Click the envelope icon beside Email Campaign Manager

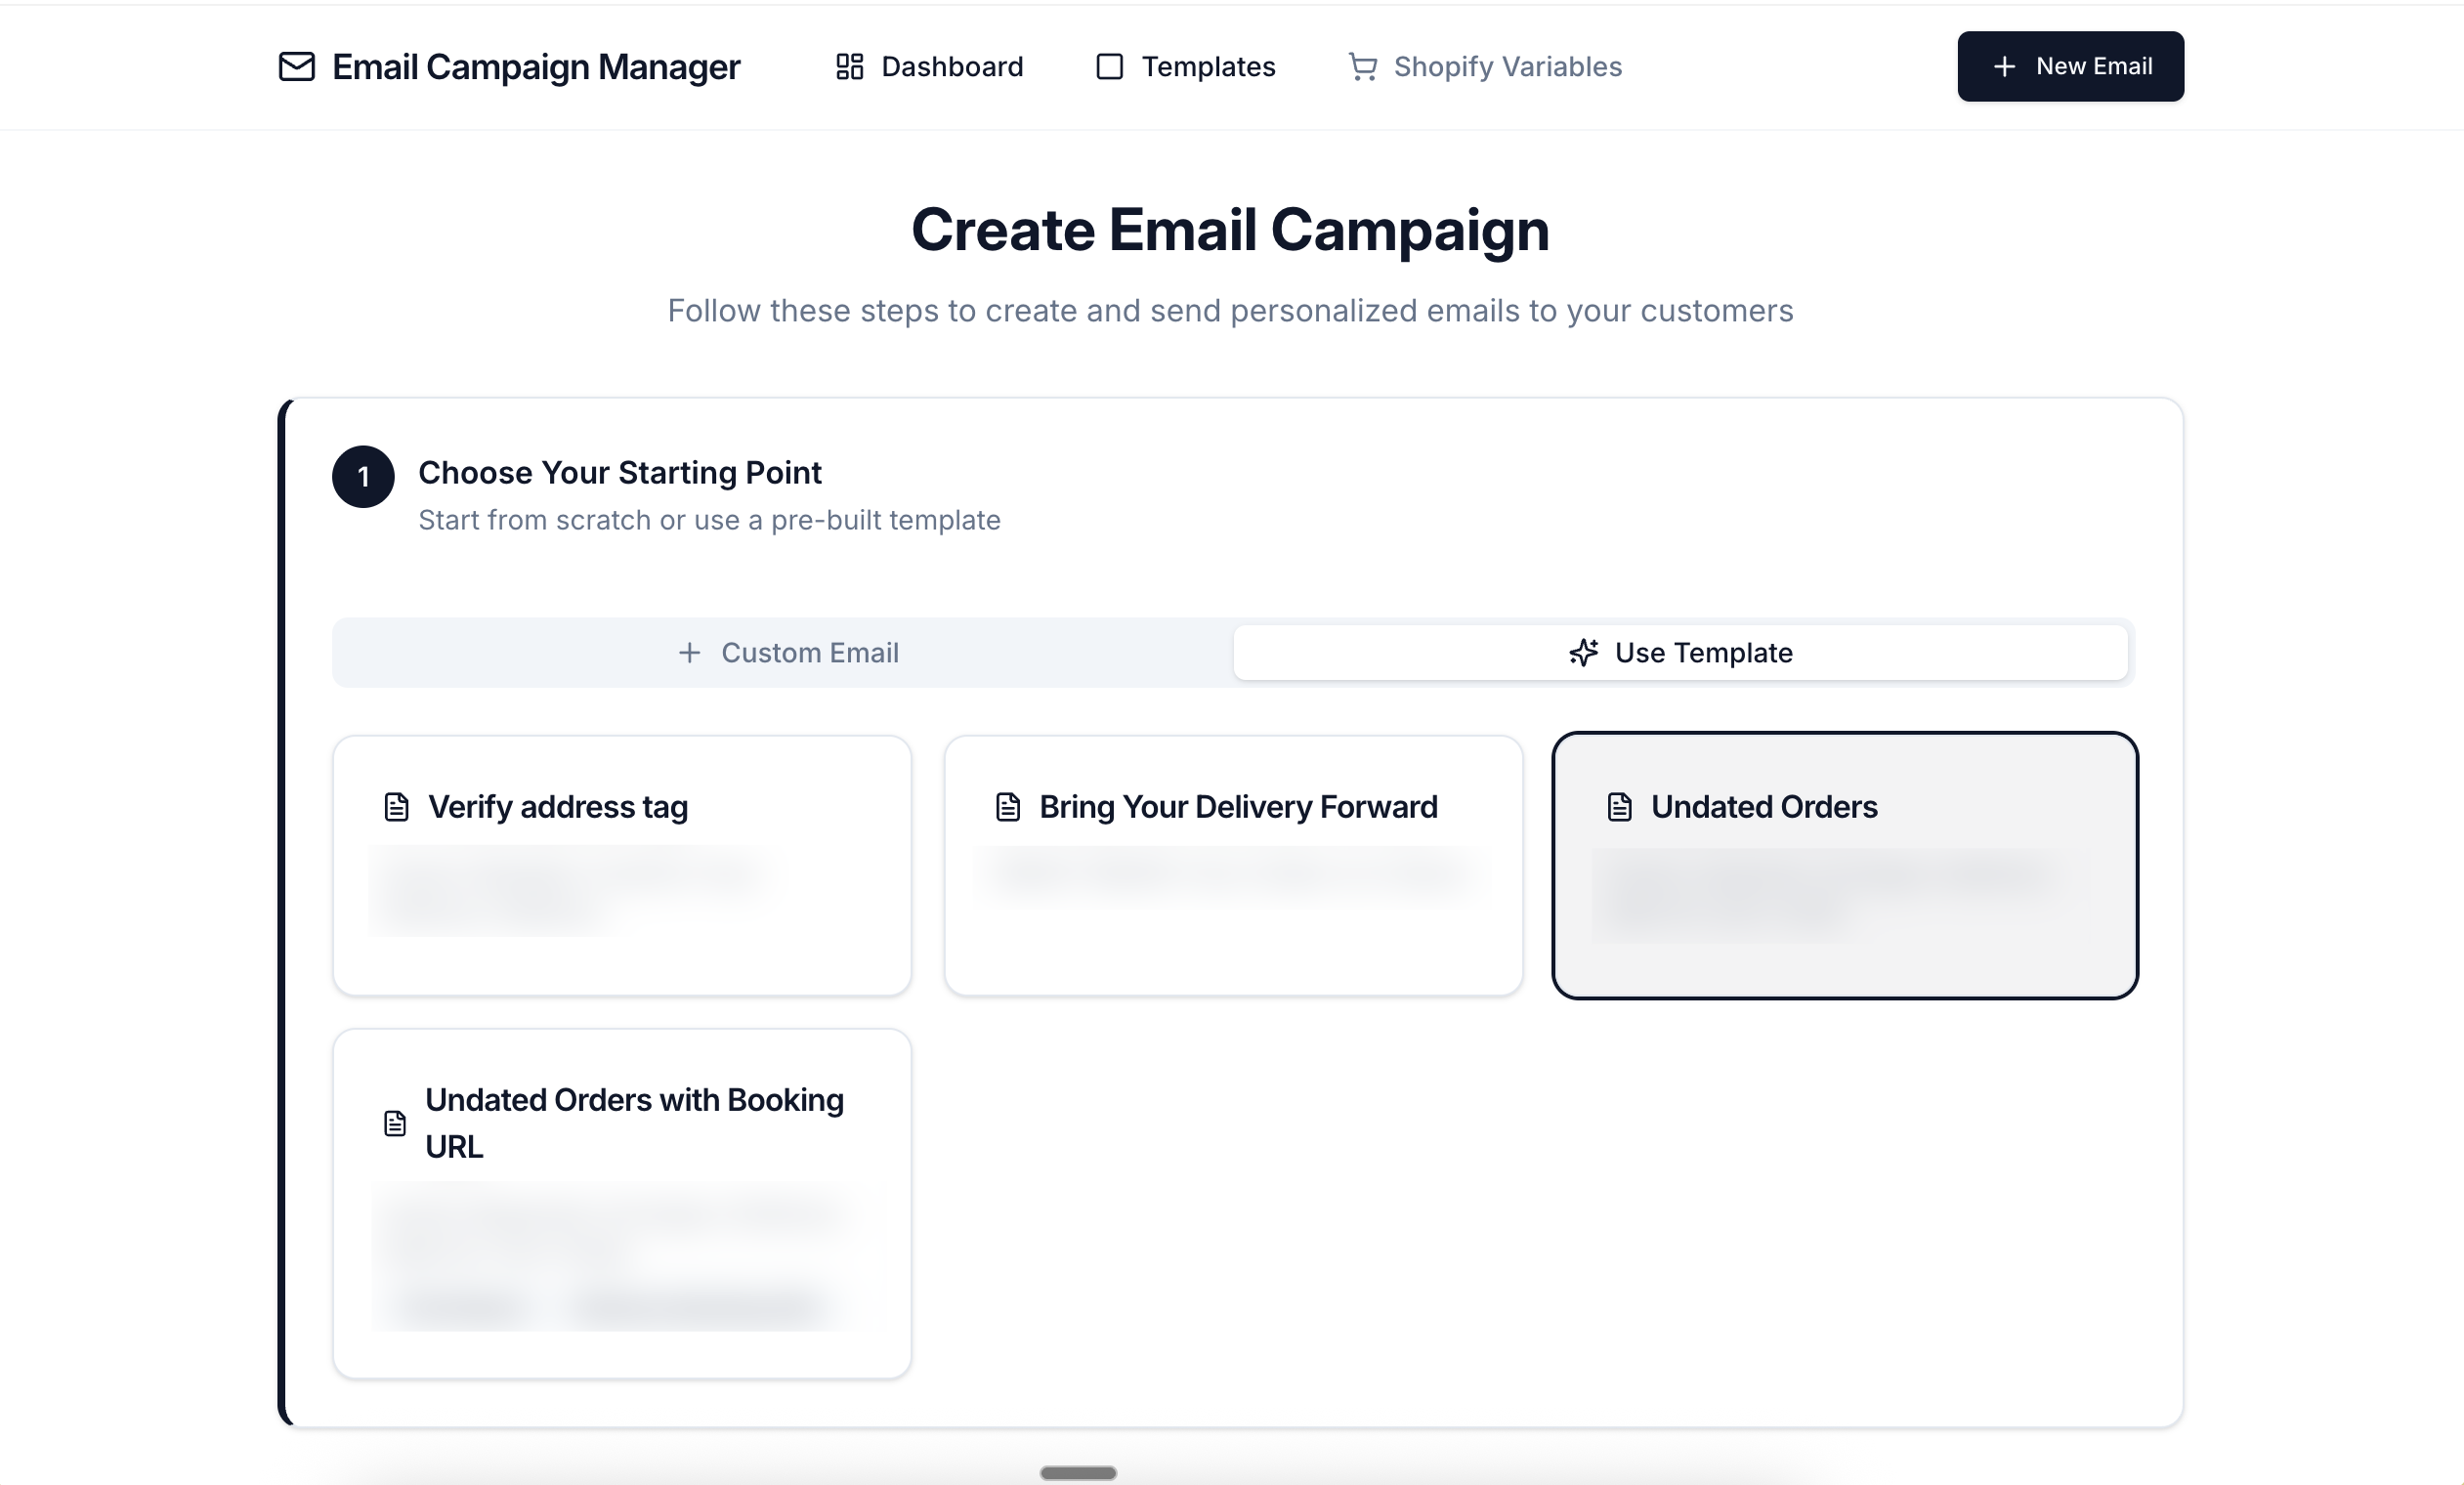click(x=296, y=67)
